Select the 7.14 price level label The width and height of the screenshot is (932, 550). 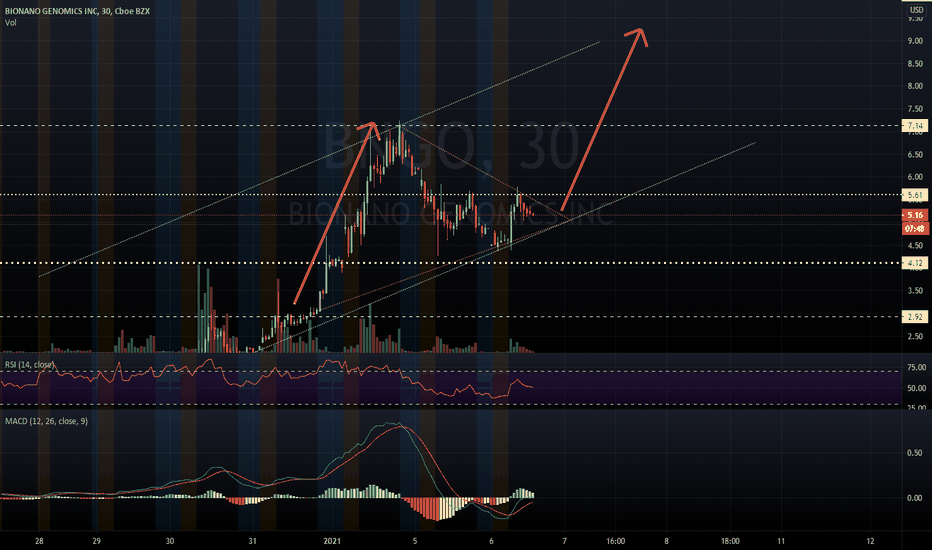(915, 125)
